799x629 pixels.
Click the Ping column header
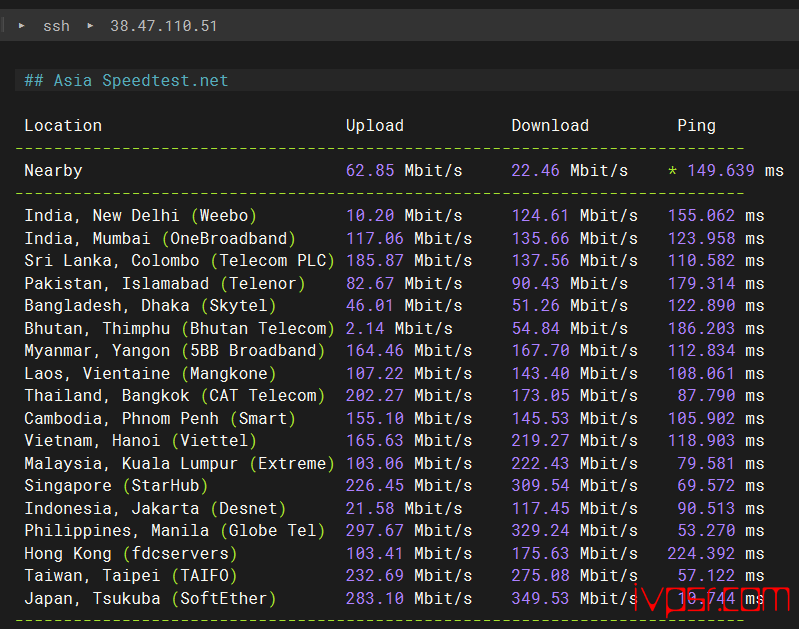(696, 125)
